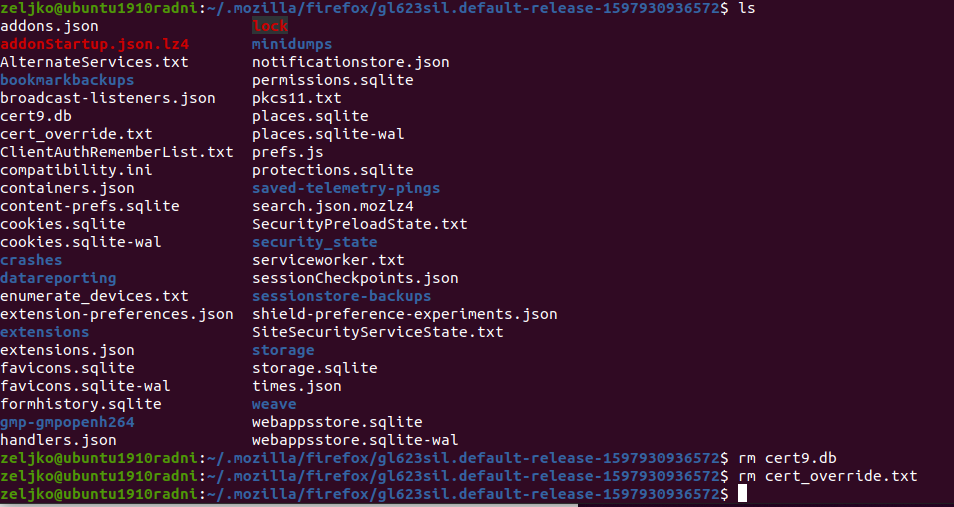This screenshot has width=954, height=507.
Task: Click the gmp-gmpopenh264 directory entry
Action: click(67, 422)
